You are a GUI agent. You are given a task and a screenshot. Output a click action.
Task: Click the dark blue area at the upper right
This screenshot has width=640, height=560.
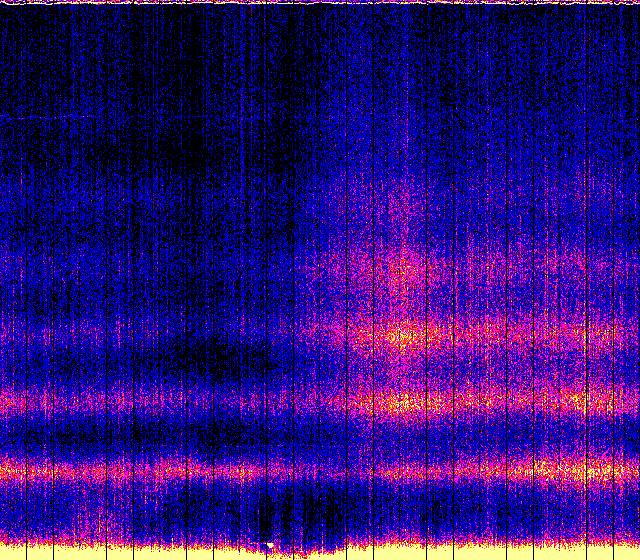560,80
